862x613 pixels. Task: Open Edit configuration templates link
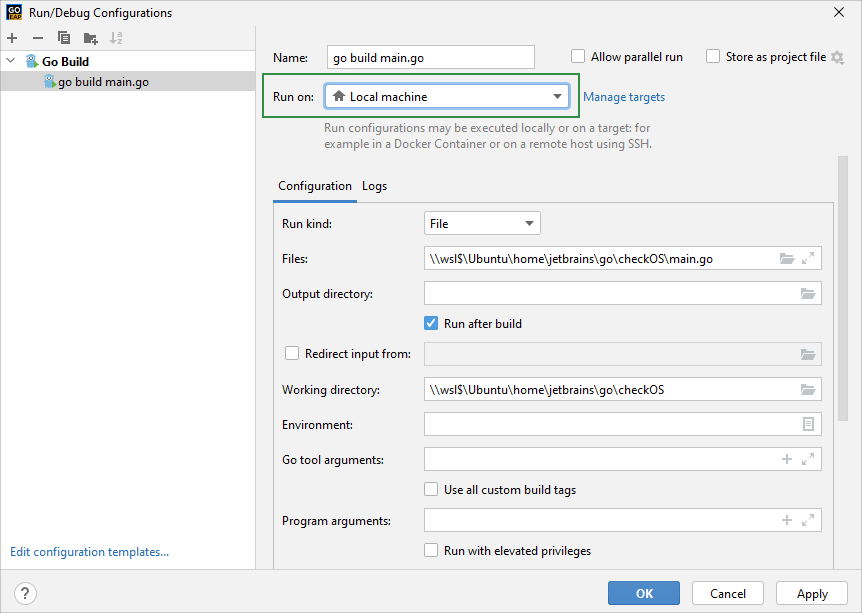(x=90, y=551)
